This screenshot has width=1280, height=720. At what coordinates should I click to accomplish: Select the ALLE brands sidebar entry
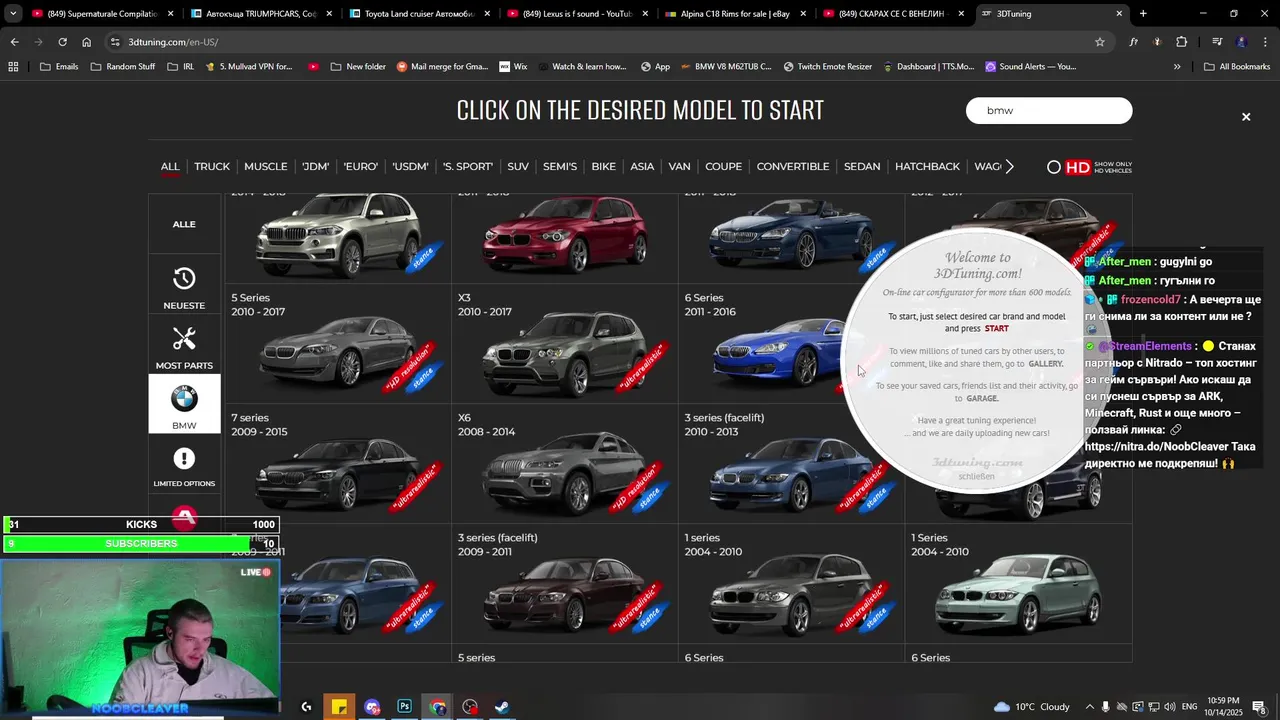(x=184, y=224)
